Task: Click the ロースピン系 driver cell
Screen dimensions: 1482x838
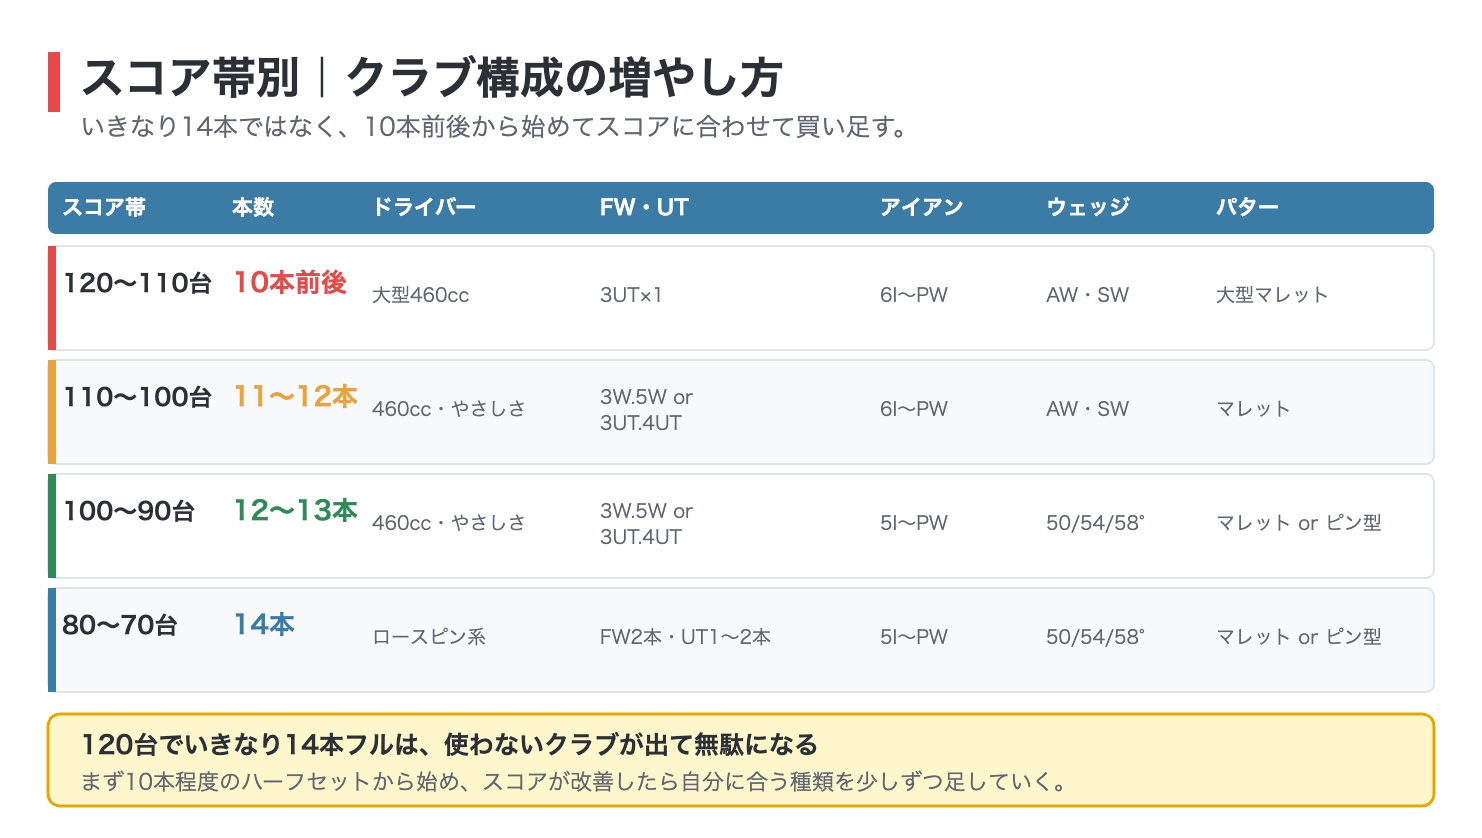Action: click(x=429, y=637)
